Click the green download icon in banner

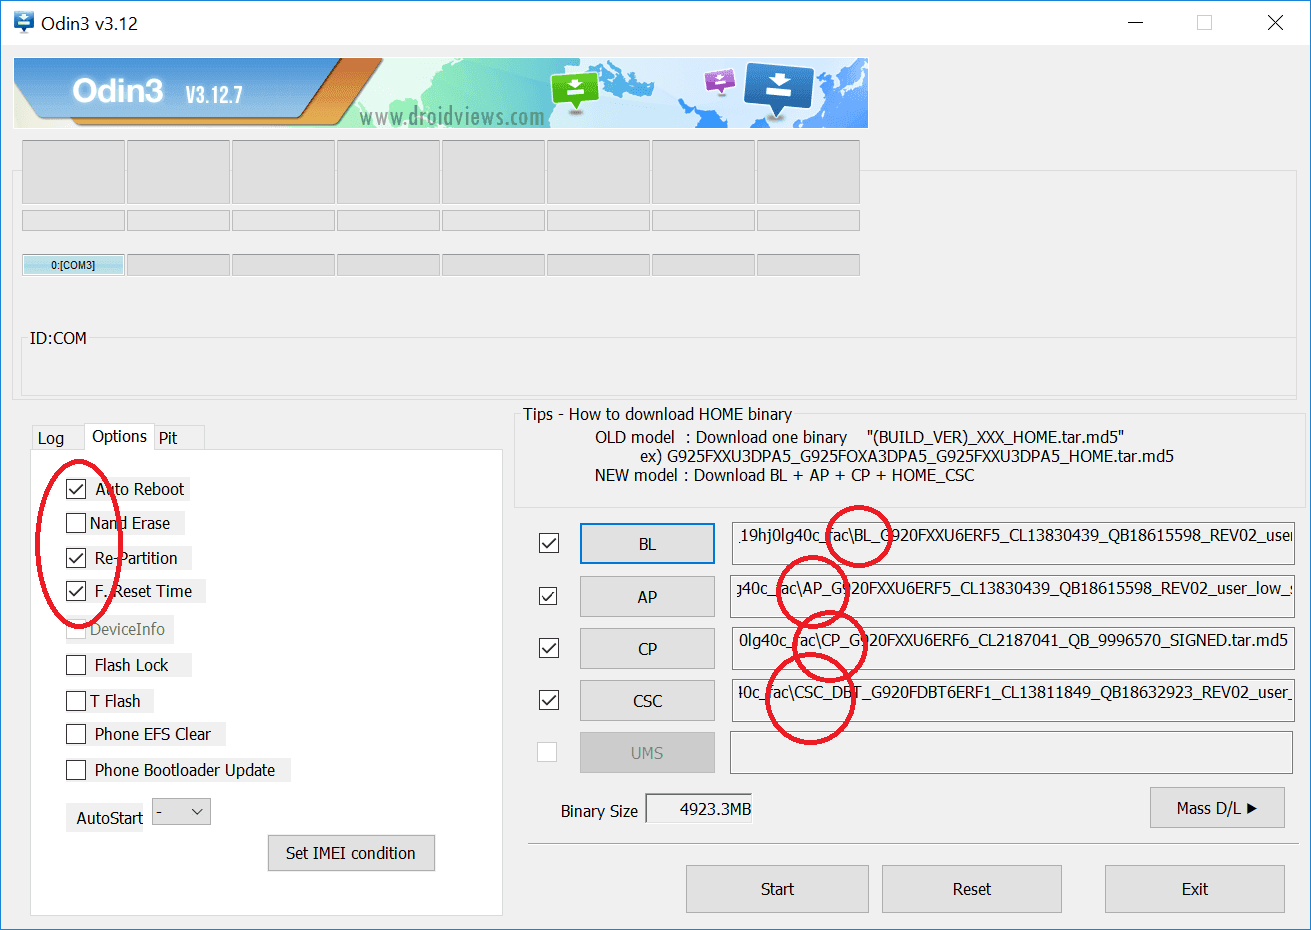click(x=575, y=91)
